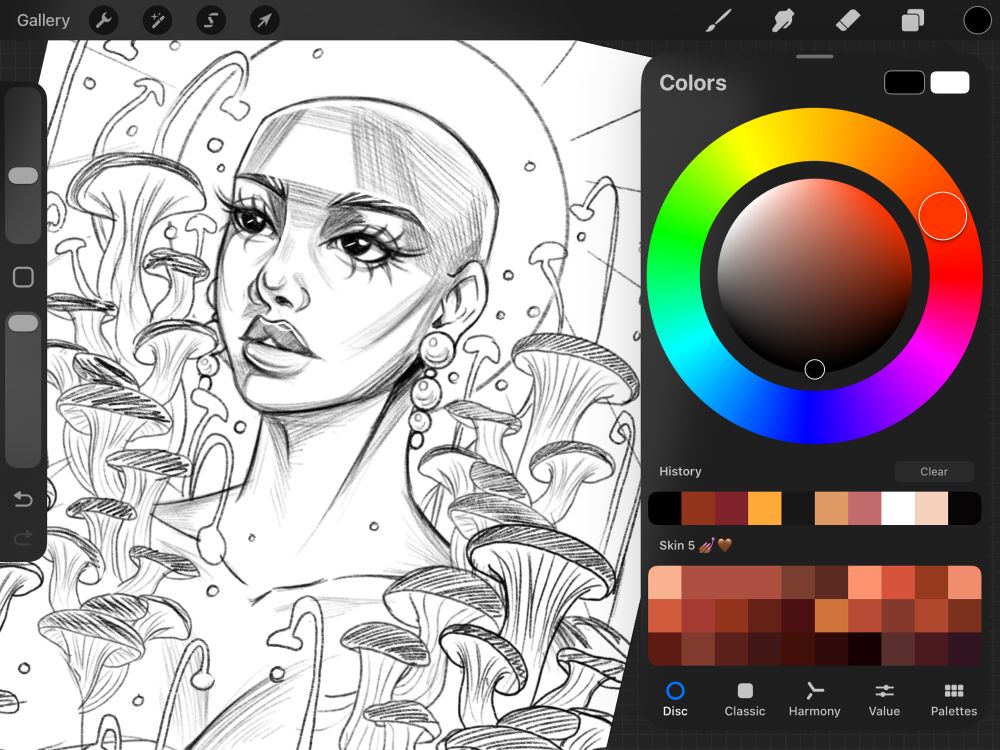Select the Eraser tool

coord(847,20)
